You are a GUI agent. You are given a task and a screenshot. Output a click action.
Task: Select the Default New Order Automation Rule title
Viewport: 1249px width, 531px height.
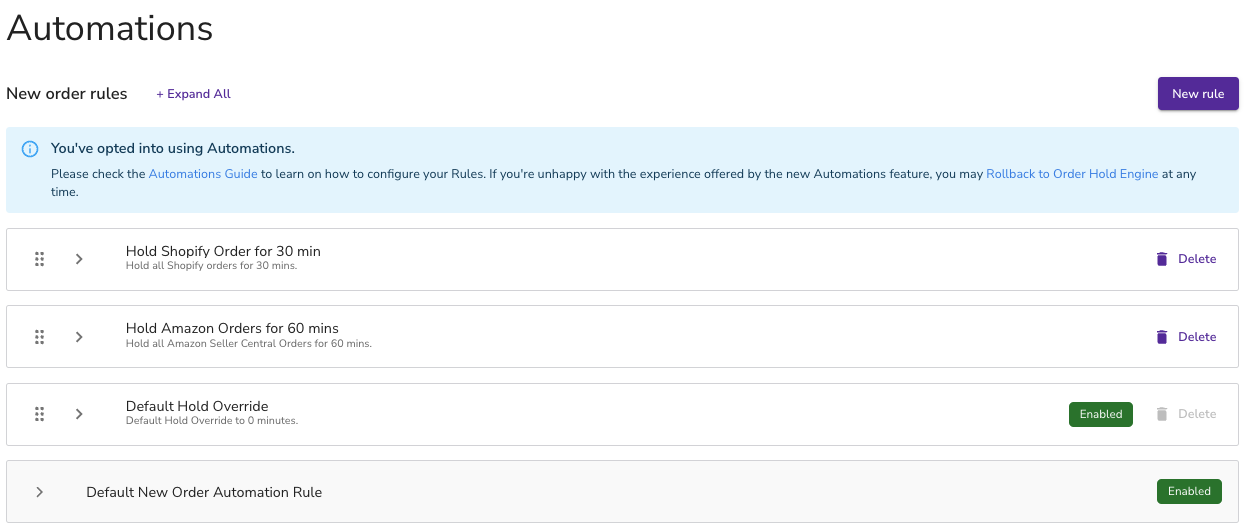tap(204, 492)
